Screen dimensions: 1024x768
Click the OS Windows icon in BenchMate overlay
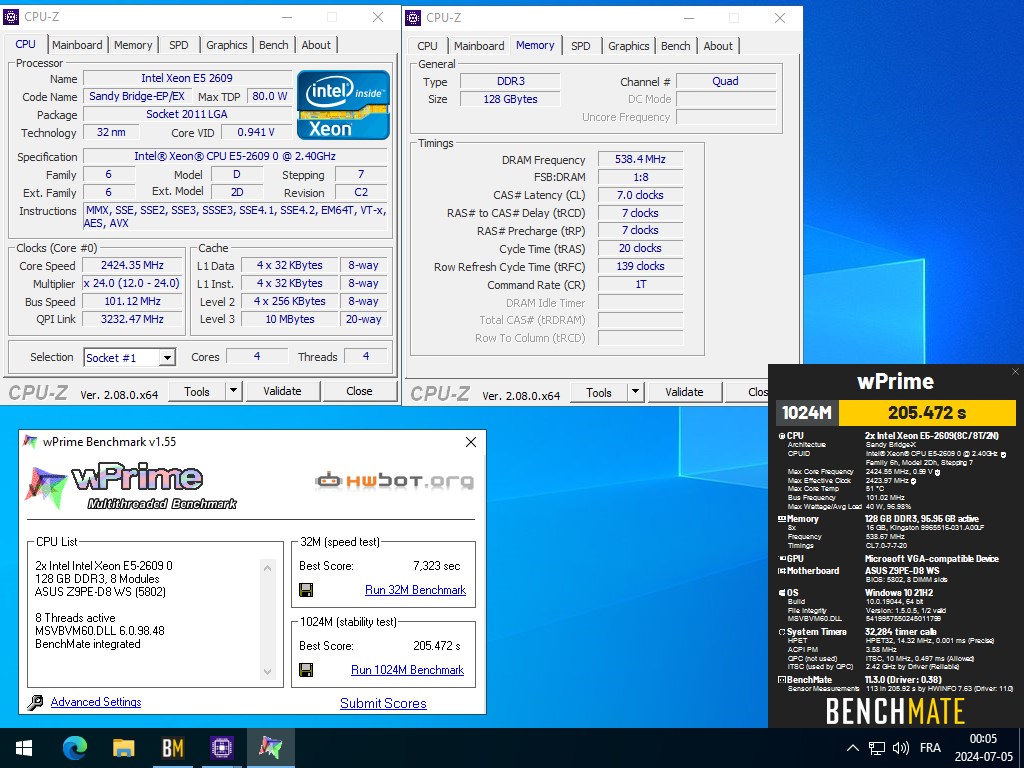(782, 593)
